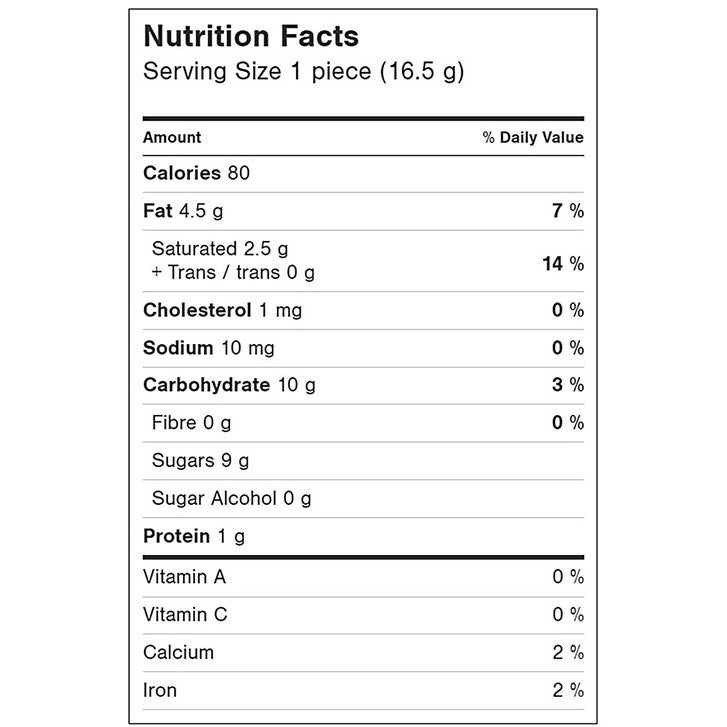727x727 pixels.
Task: Click the Nutrition Facts heading
Action: click(251, 36)
